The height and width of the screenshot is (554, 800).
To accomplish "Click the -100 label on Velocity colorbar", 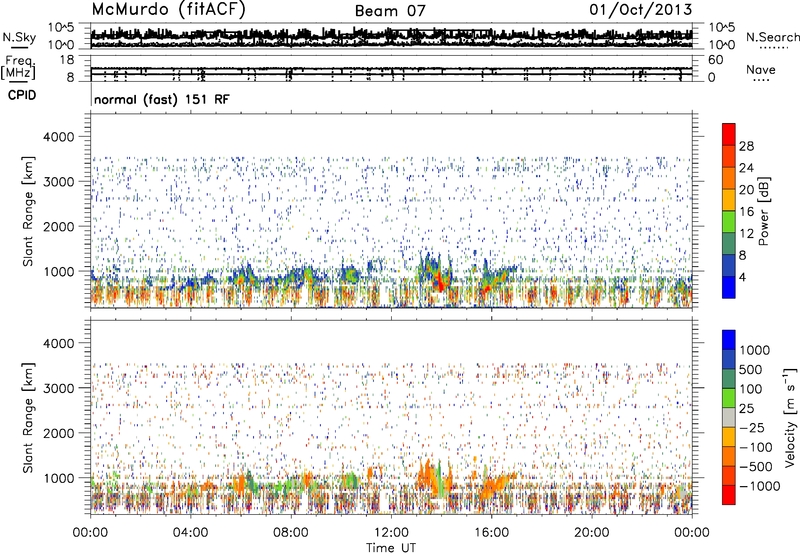I will pyautogui.click(x=755, y=447).
